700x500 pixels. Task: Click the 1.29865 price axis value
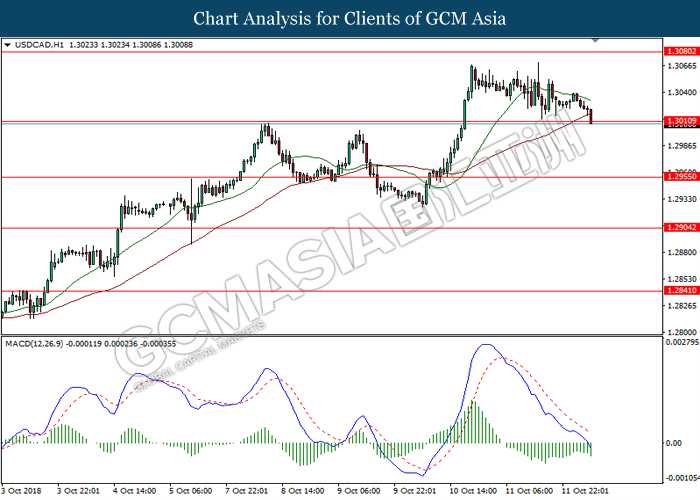tap(682, 146)
